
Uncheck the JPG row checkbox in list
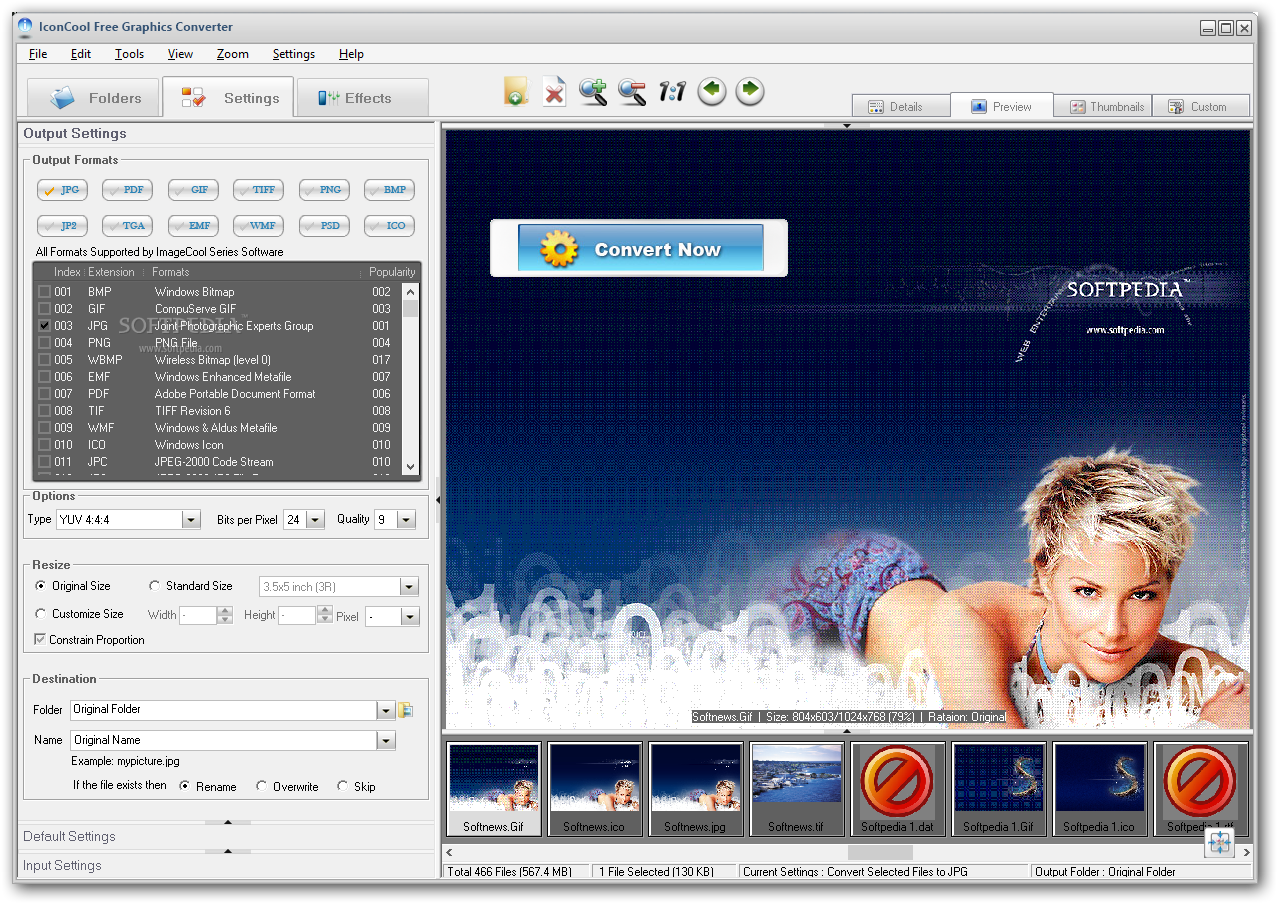[x=44, y=326]
